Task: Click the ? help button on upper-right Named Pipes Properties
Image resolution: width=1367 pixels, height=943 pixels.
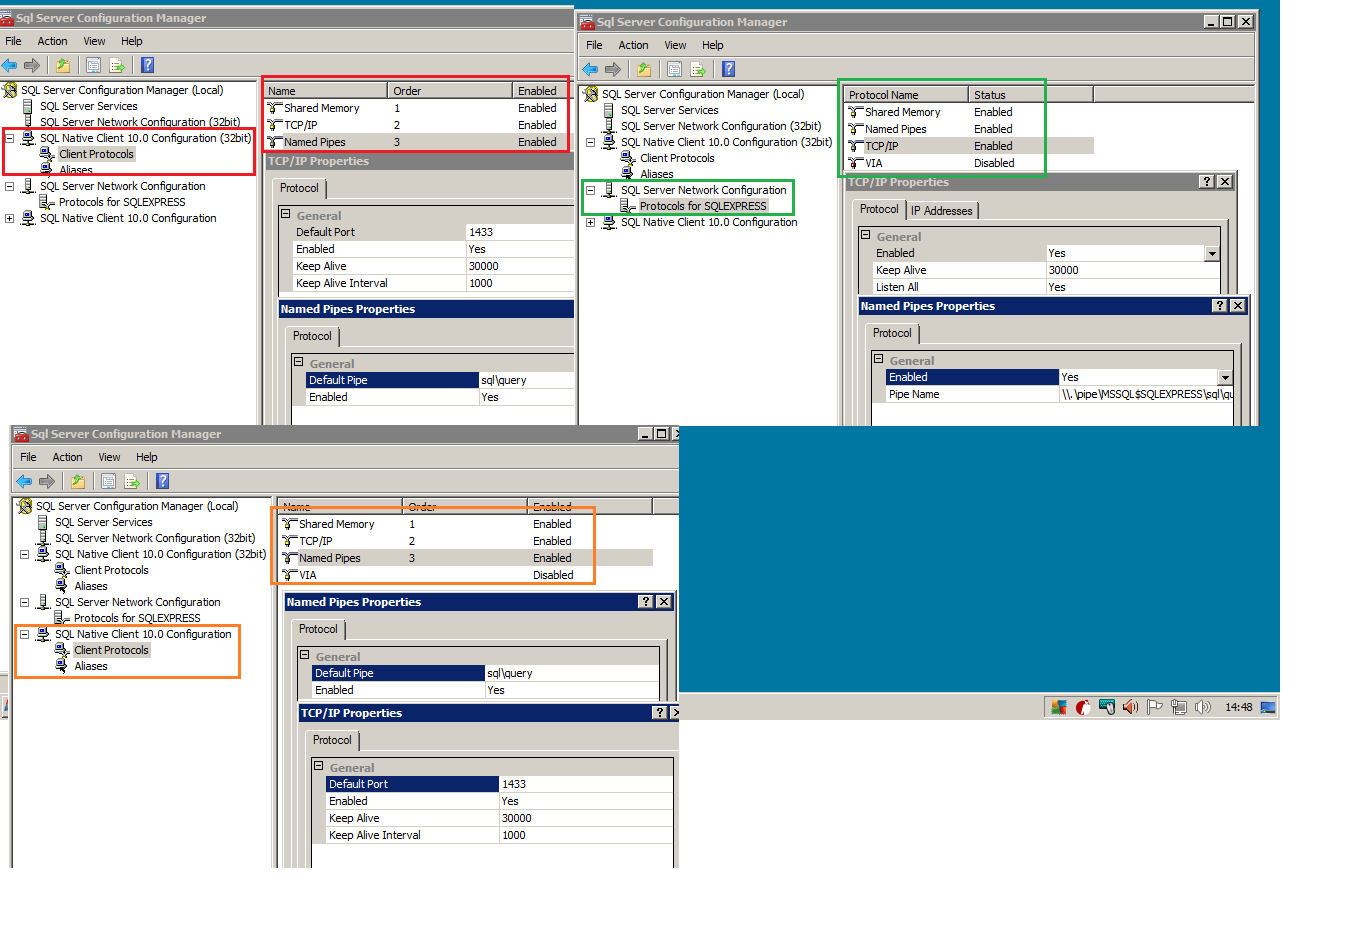Action: tap(1220, 305)
